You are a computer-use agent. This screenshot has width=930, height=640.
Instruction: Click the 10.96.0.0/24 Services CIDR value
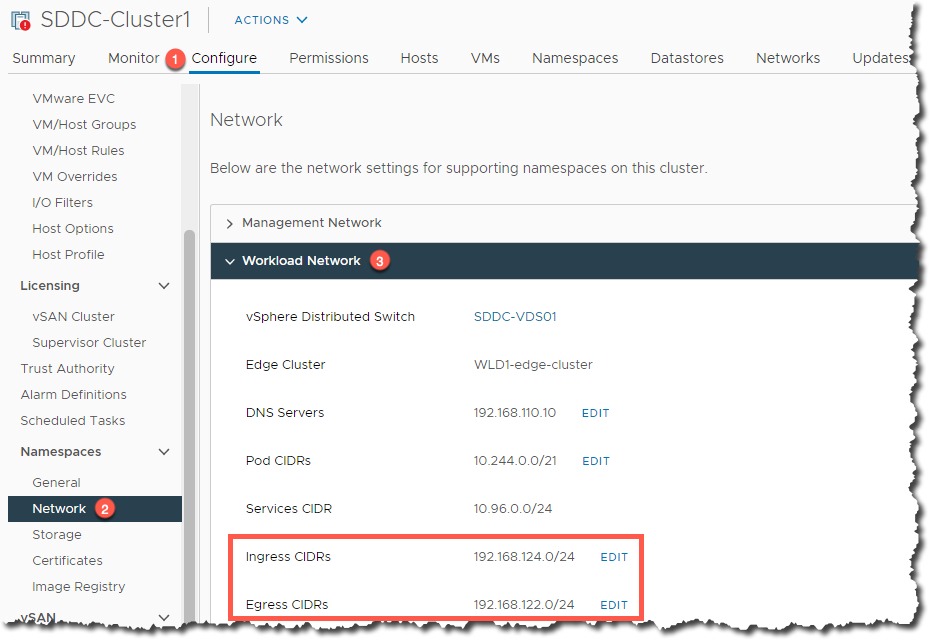click(x=512, y=509)
